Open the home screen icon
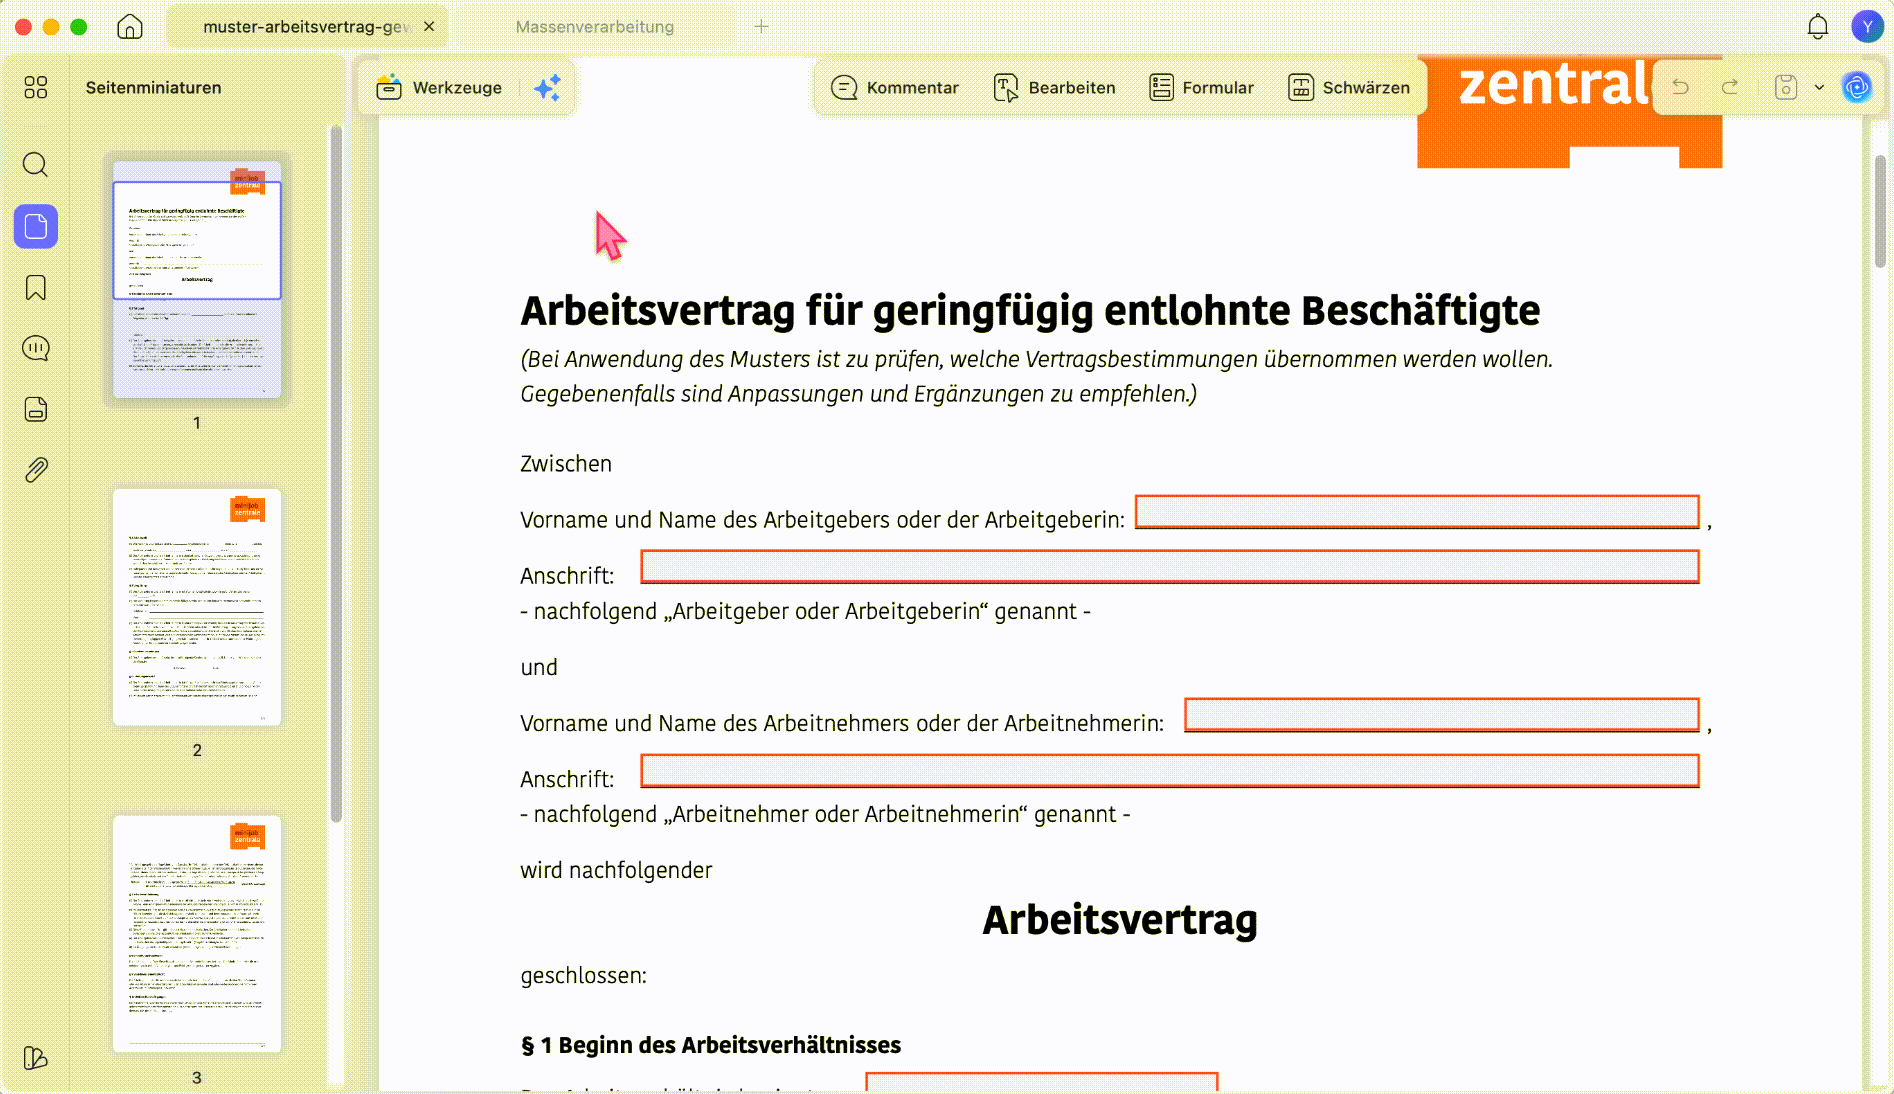This screenshot has width=1894, height=1094. click(x=130, y=27)
